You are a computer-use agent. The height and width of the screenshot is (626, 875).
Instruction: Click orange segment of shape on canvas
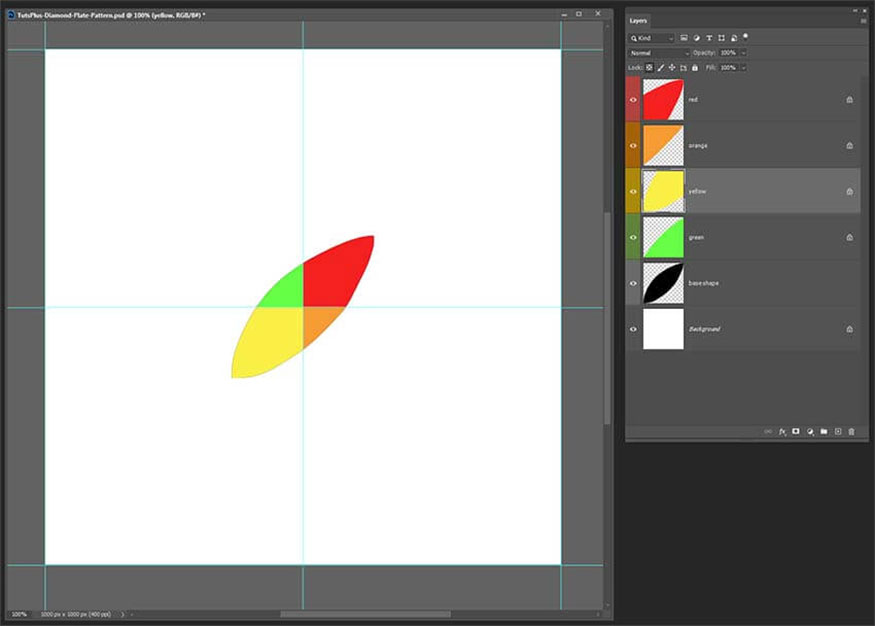point(318,322)
